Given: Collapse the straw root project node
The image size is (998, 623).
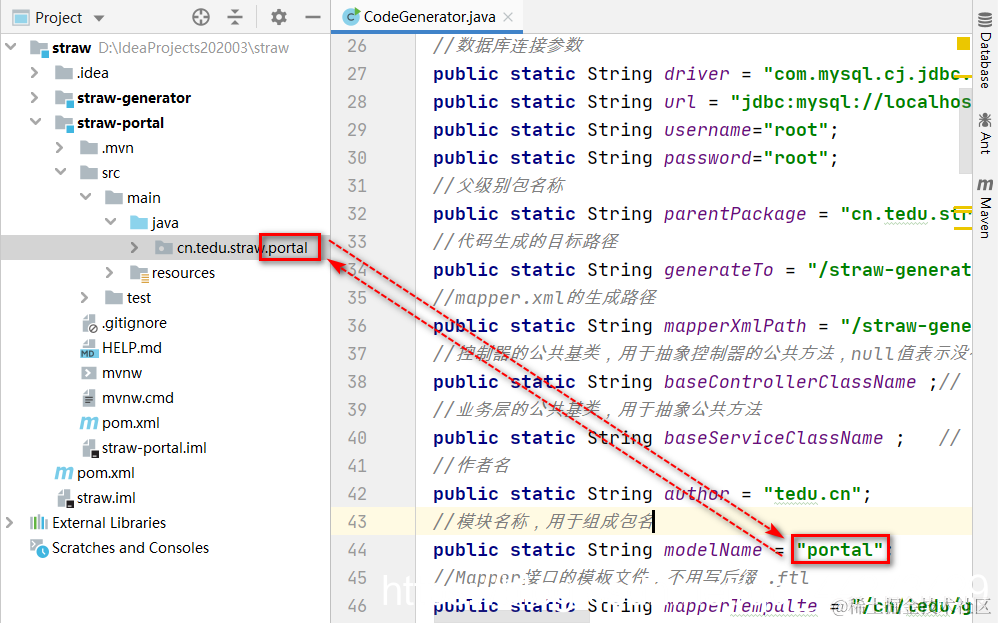Looking at the screenshot, I should 11,47.
